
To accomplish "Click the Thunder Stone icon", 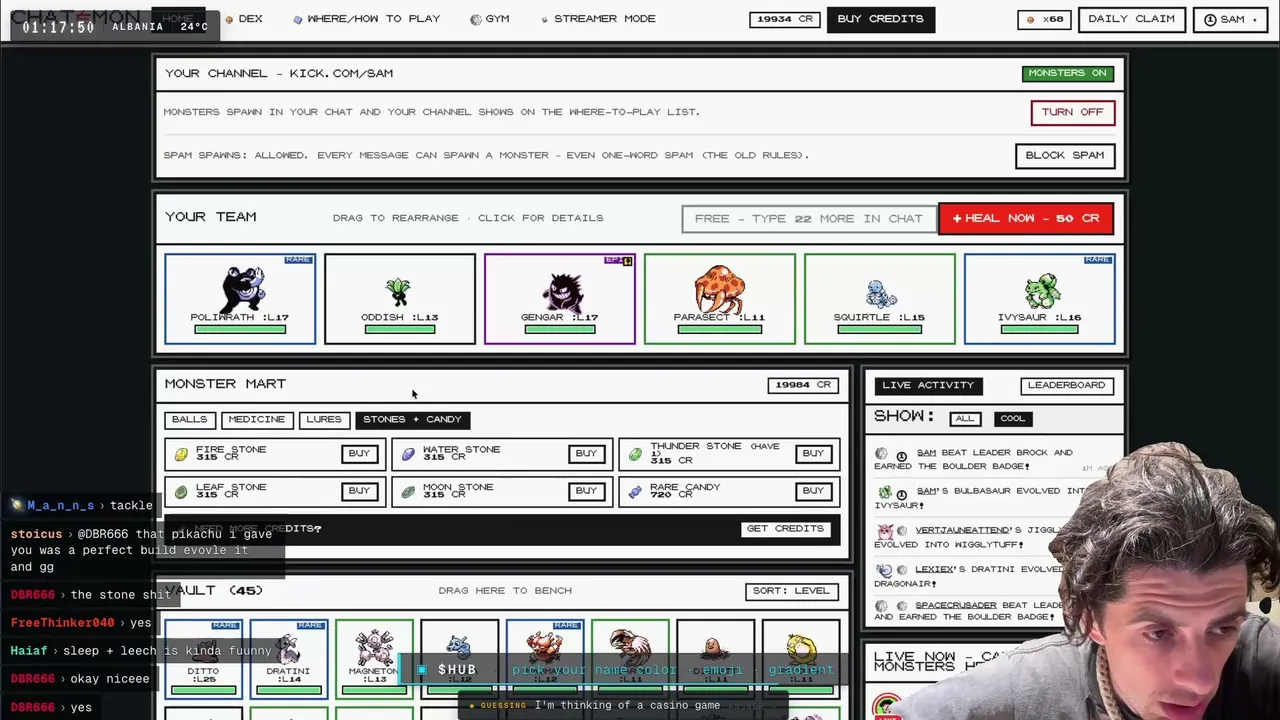I will (x=635, y=454).
